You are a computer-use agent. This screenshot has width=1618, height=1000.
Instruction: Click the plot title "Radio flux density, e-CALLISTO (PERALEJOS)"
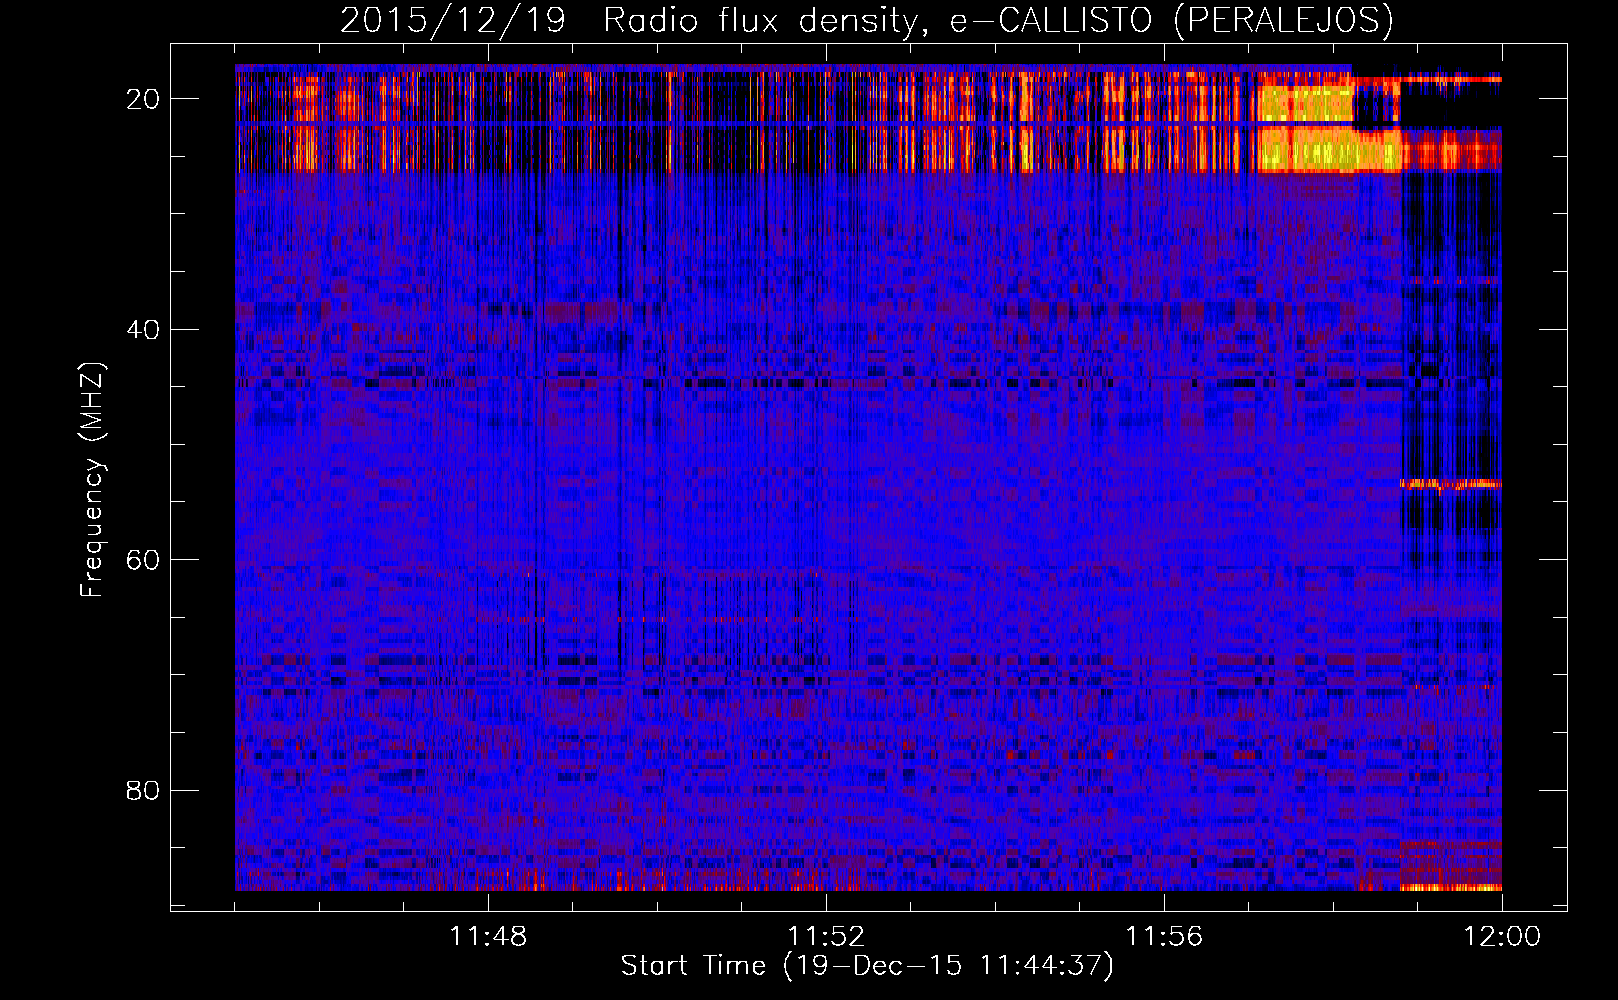click(x=998, y=20)
